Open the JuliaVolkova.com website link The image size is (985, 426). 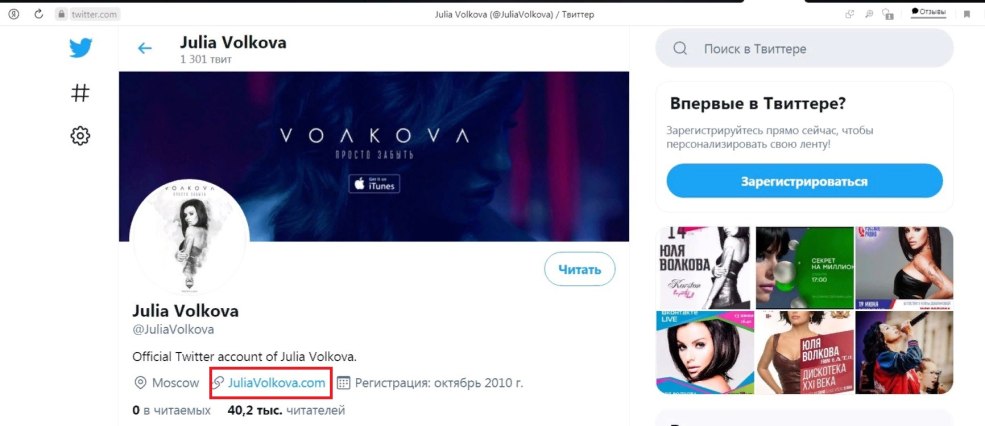pyautogui.click(x=277, y=383)
